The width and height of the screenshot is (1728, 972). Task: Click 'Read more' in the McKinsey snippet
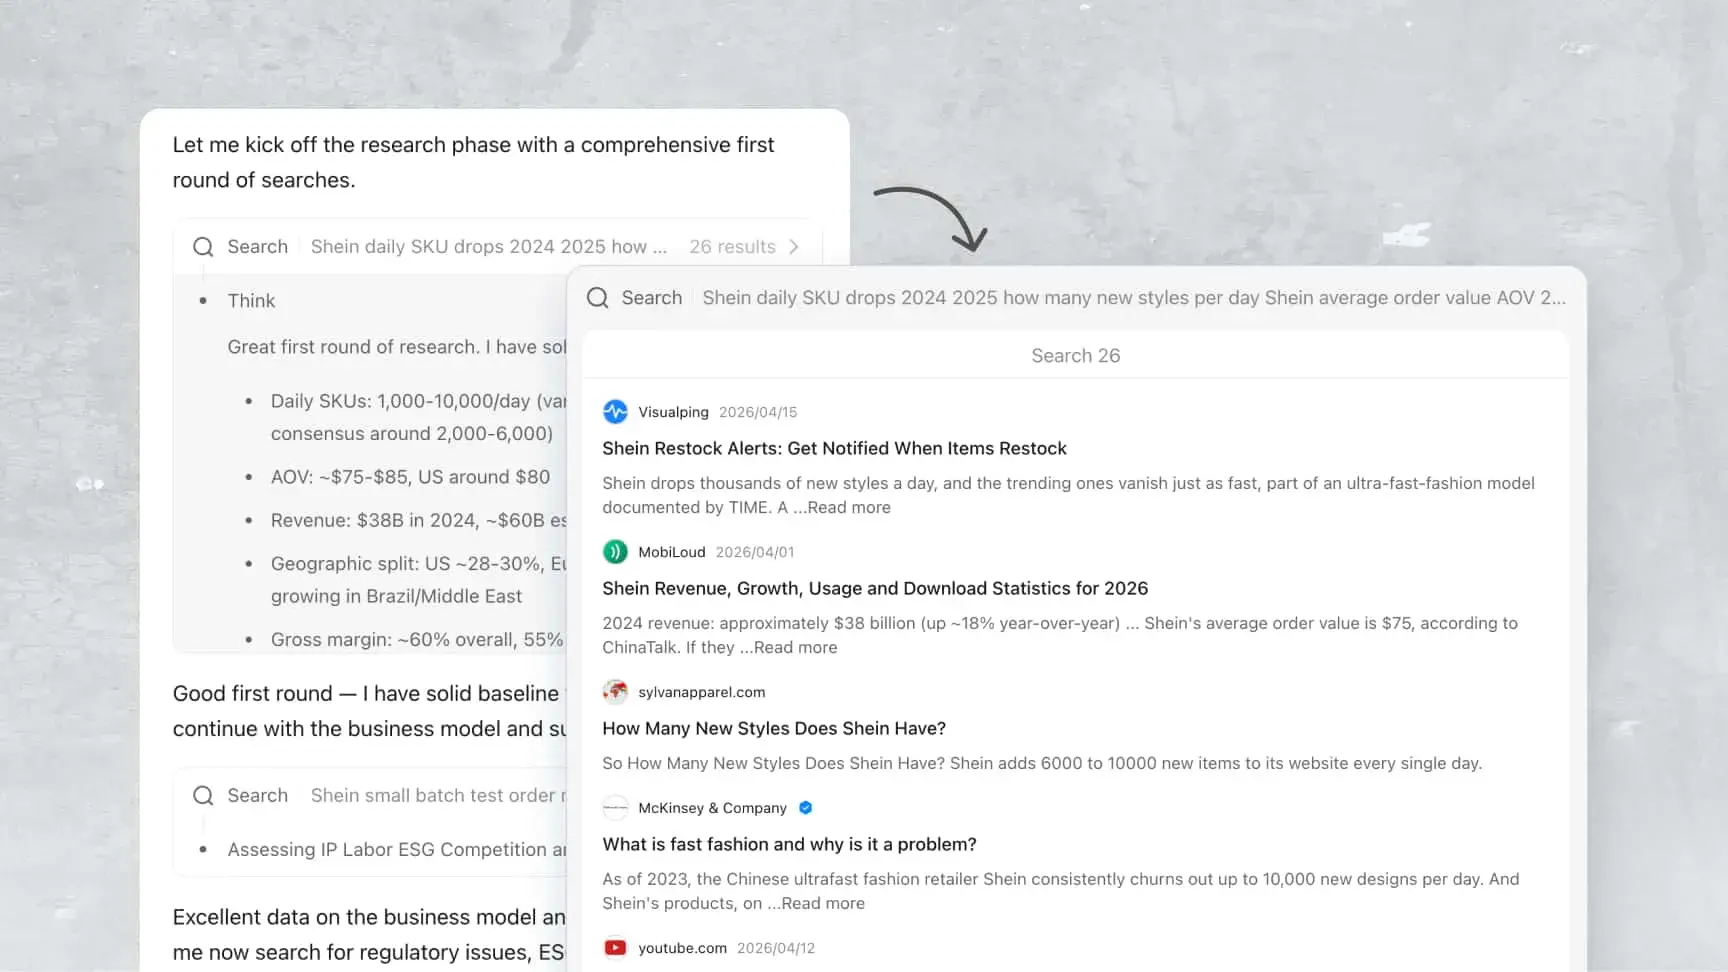tap(823, 904)
